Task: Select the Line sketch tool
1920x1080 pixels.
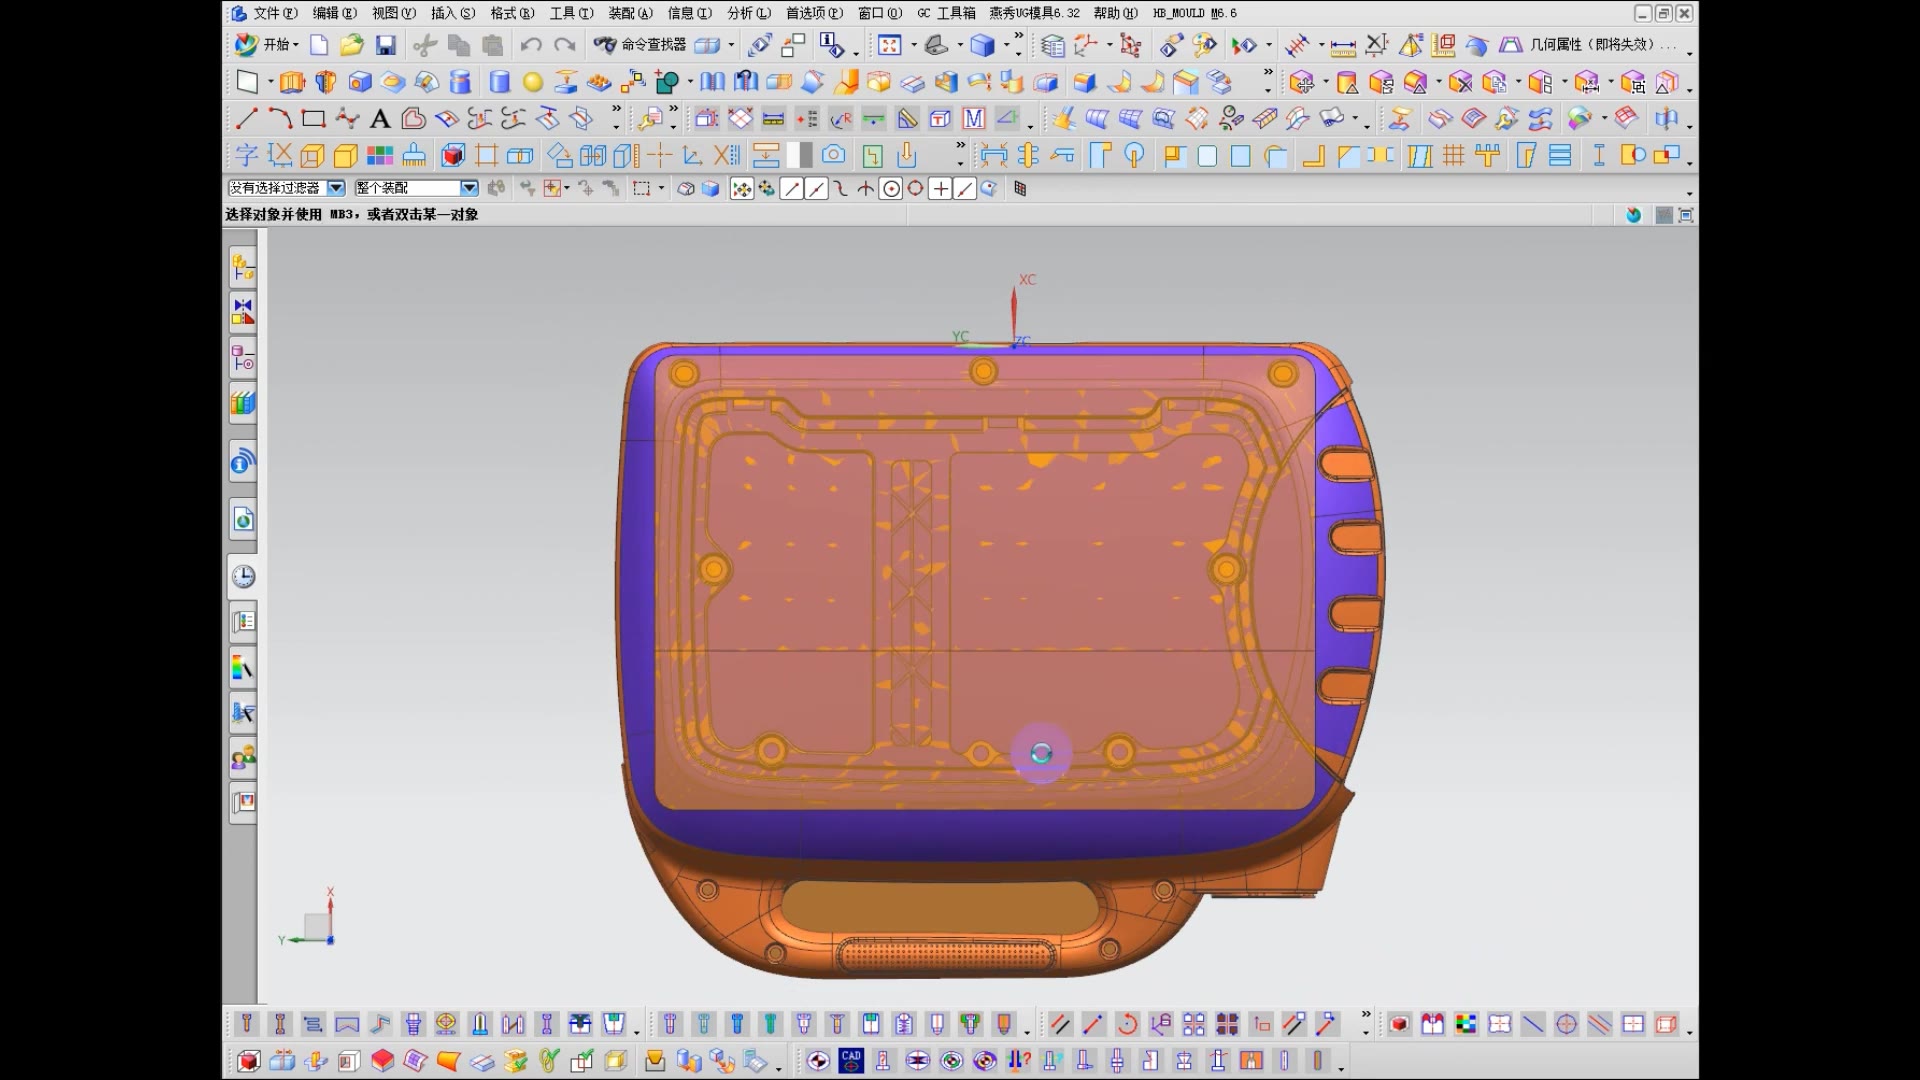Action: (x=246, y=120)
